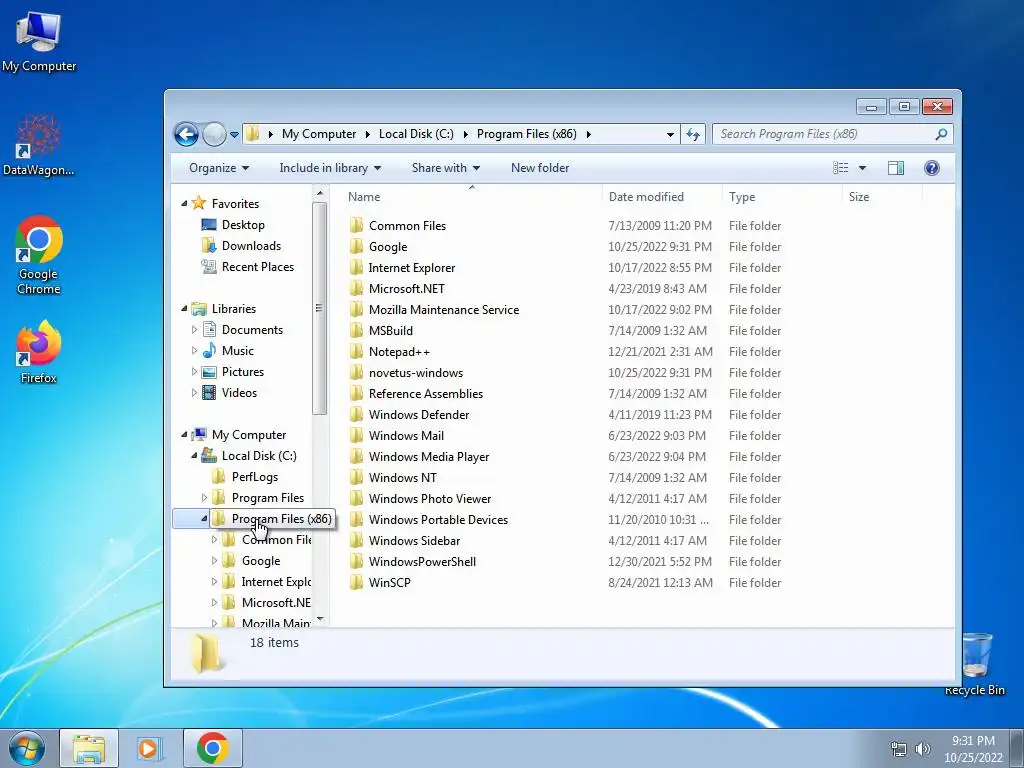
Task: Select the Firefox desktop shortcut
Action: pos(39,352)
